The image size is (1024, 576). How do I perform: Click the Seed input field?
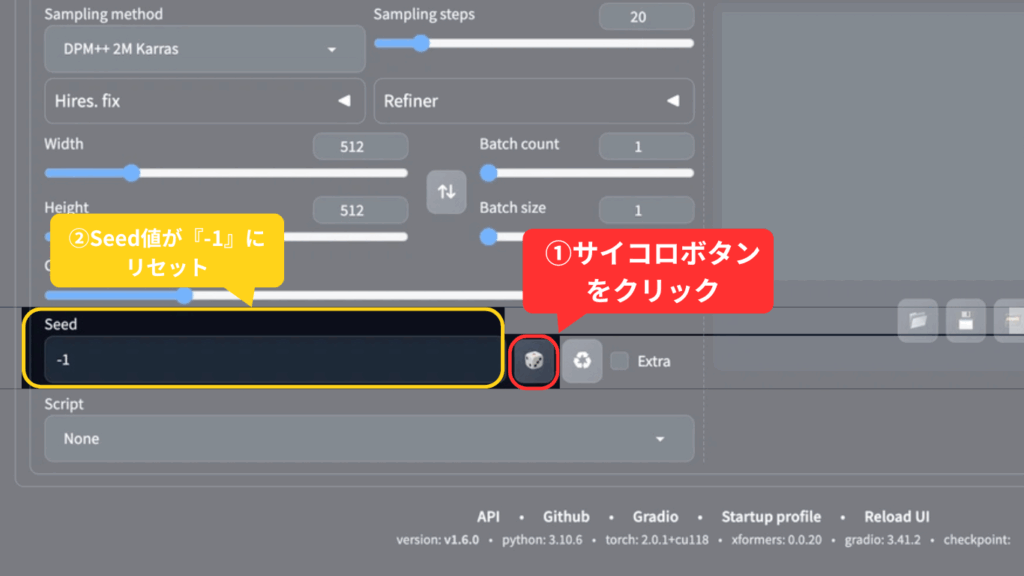pyautogui.click(x=272, y=359)
